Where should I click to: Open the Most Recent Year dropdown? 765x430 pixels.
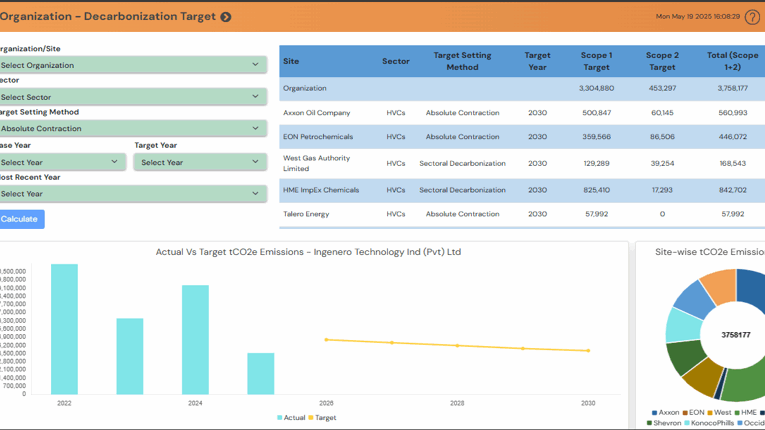tap(132, 194)
